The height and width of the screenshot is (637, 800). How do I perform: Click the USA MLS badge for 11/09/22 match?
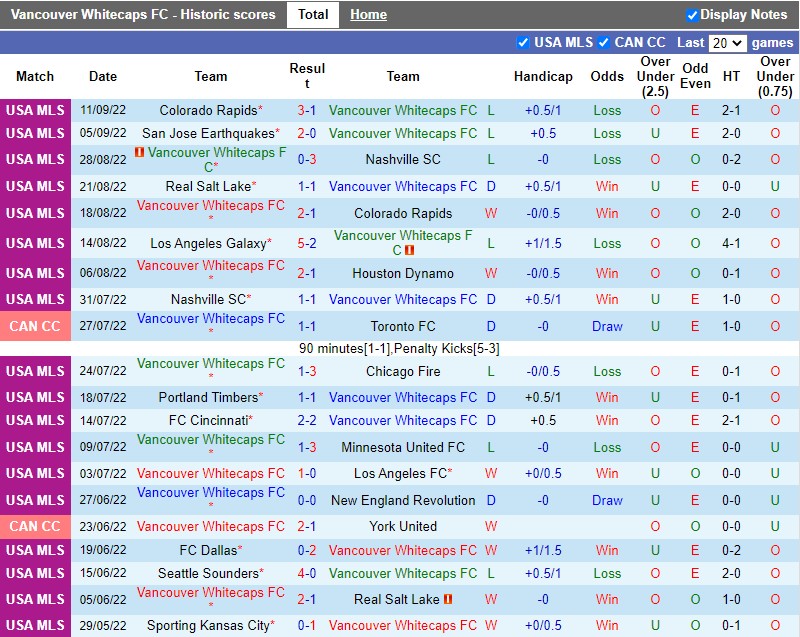tap(35, 110)
